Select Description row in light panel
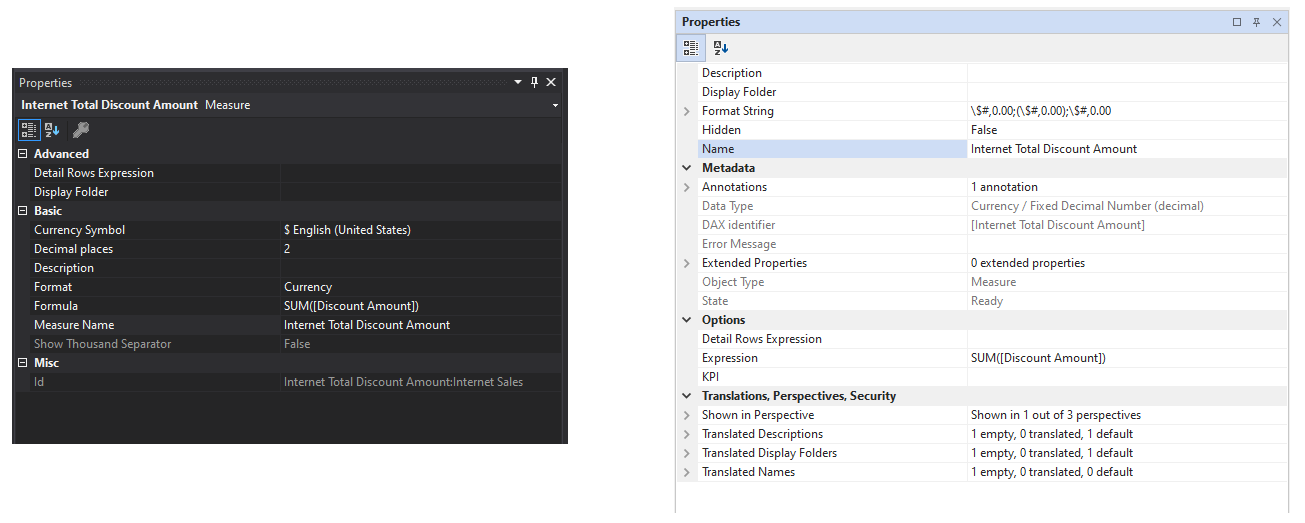The image size is (1305, 523). [x=992, y=73]
